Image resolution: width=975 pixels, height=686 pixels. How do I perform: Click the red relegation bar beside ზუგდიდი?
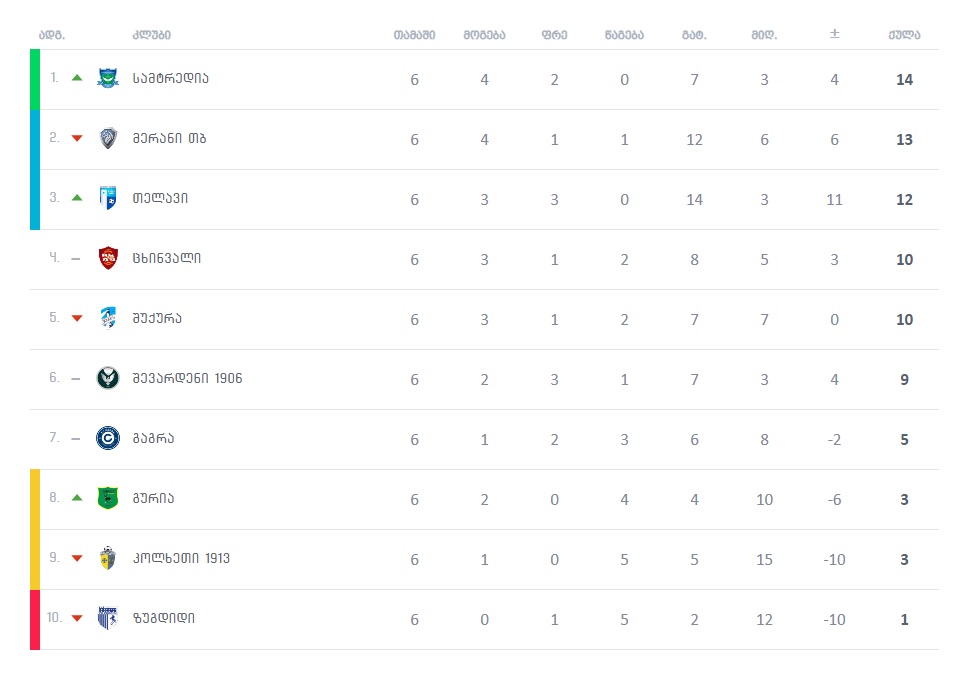(35, 619)
